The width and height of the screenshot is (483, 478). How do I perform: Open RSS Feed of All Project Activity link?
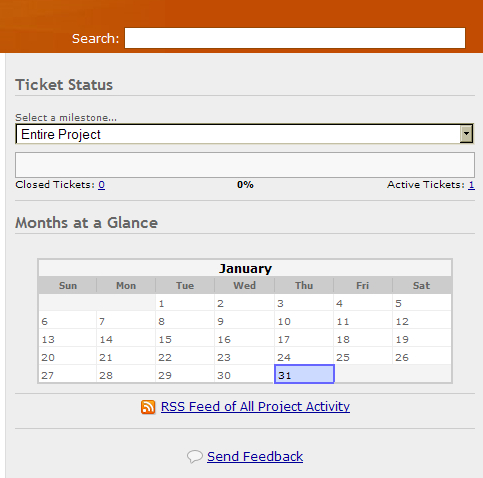click(x=255, y=407)
